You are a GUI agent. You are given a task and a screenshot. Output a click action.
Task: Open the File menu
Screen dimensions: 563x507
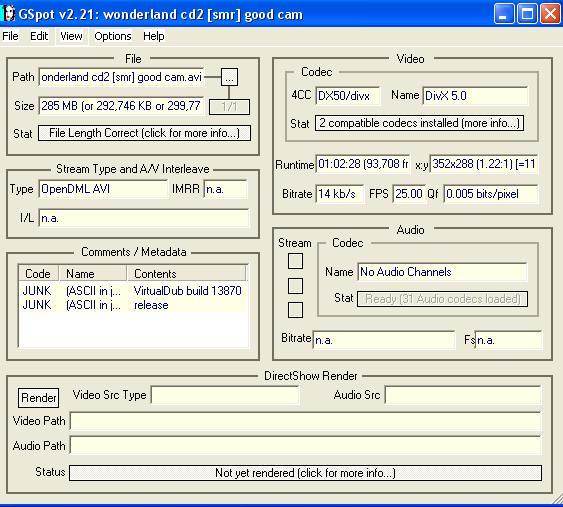tap(10, 36)
